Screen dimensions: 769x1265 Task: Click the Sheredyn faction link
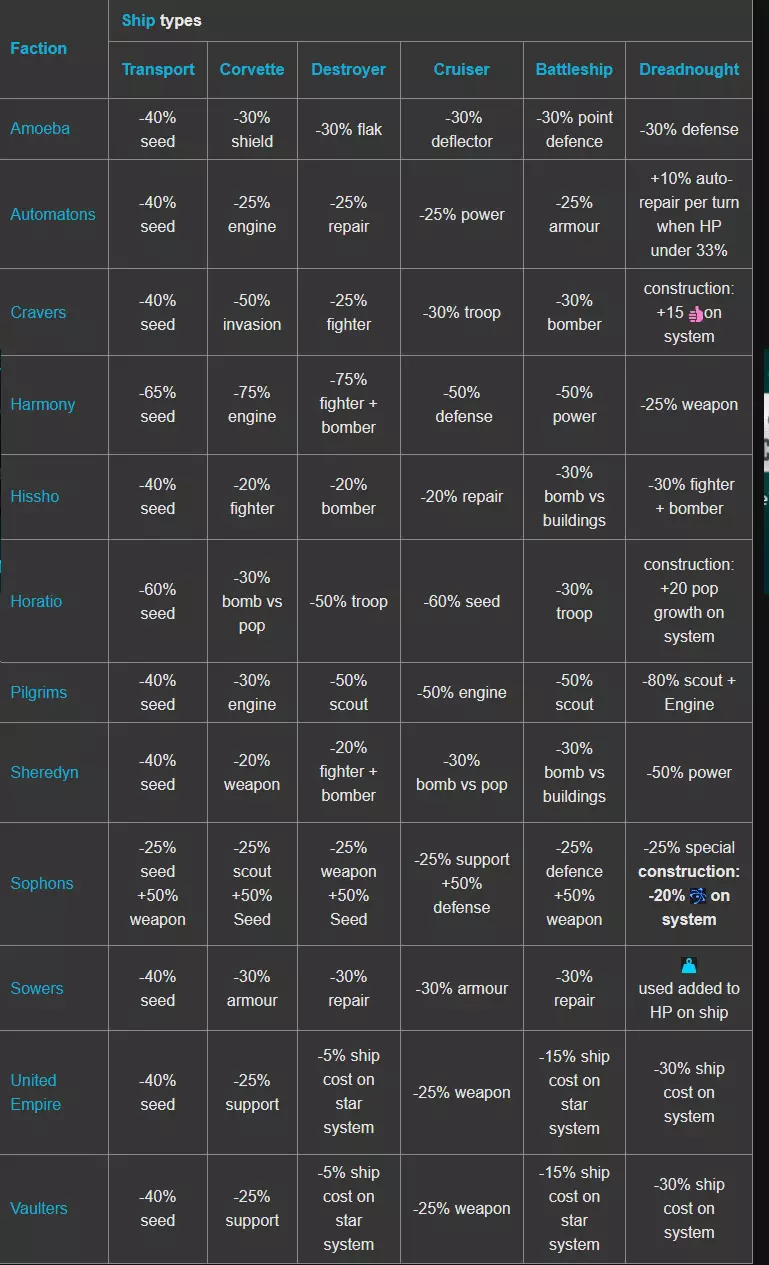pyautogui.click(x=44, y=772)
